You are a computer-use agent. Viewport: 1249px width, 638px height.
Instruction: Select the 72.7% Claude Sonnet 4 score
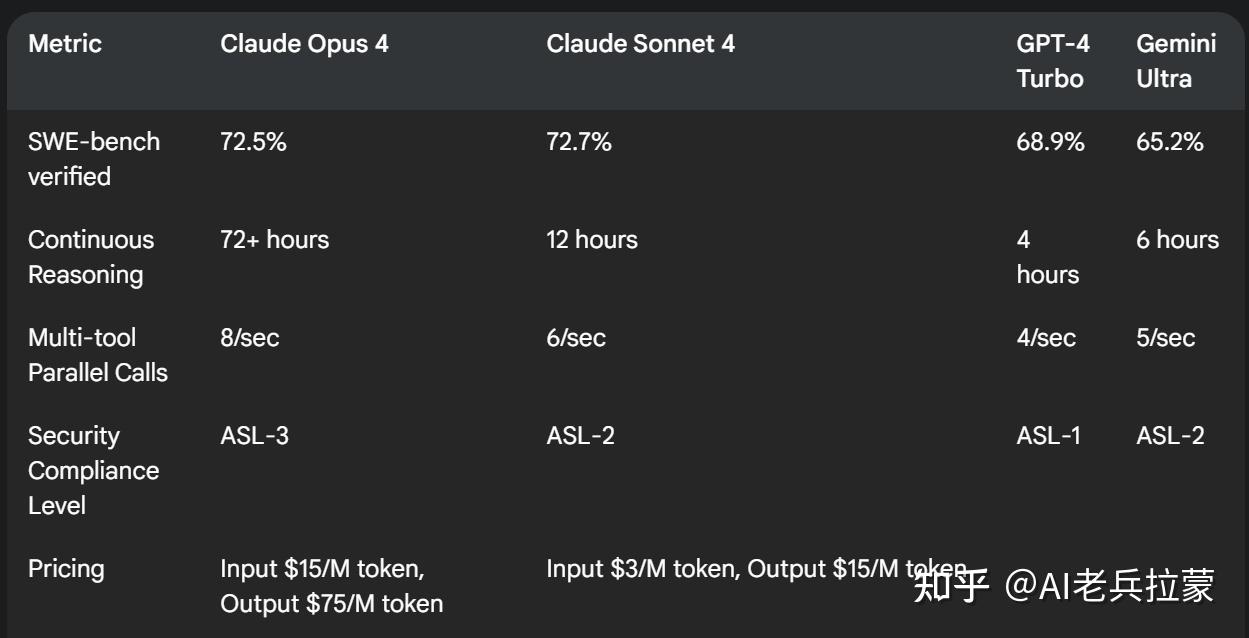tap(579, 142)
